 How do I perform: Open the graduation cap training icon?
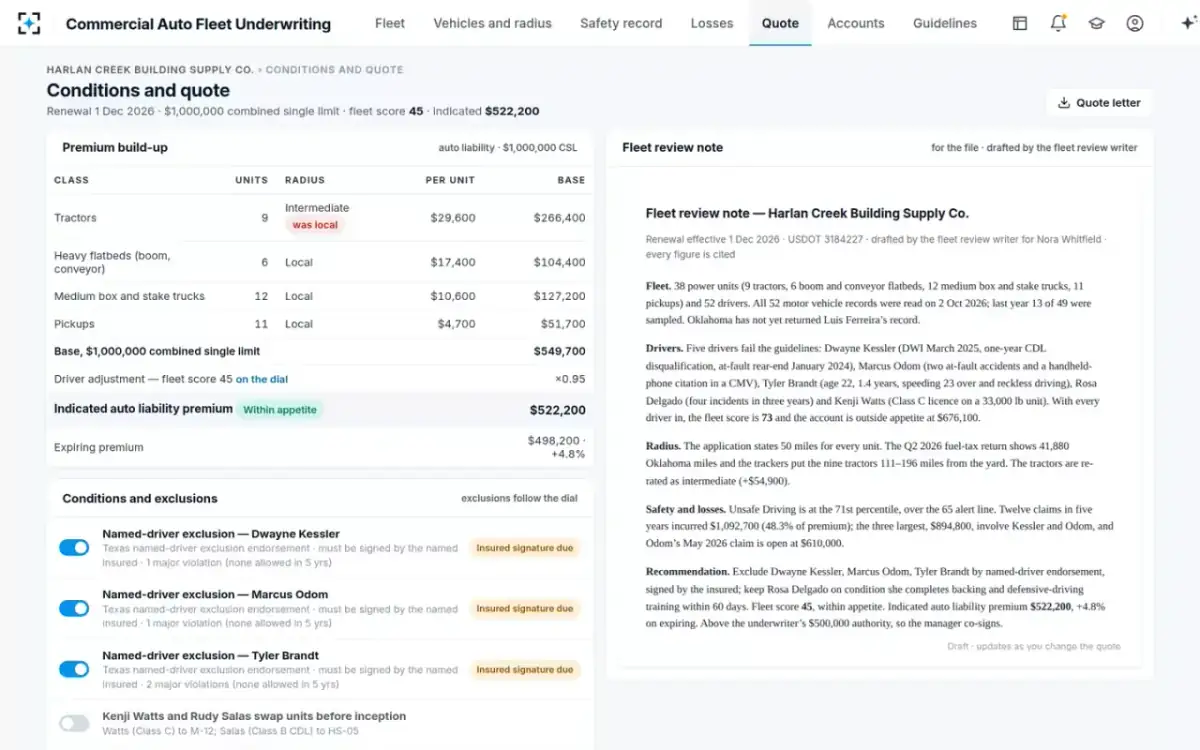1096,23
